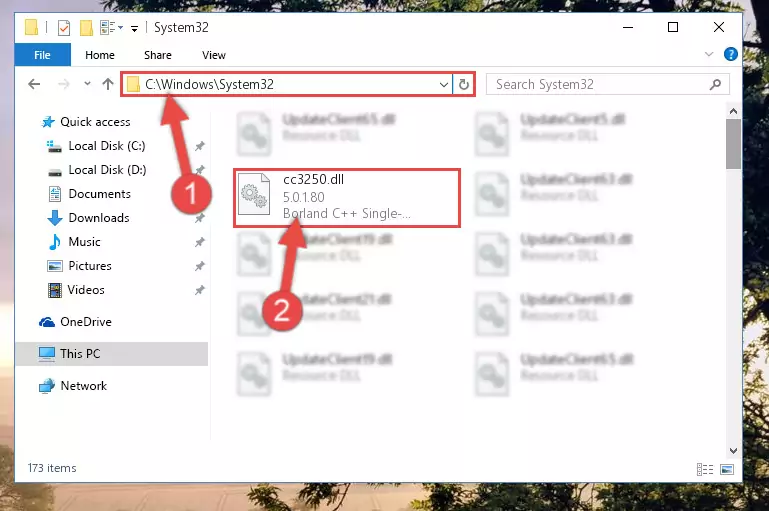Select Network in the navigation pane
The height and width of the screenshot is (511, 769).
[x=83, y=386]
